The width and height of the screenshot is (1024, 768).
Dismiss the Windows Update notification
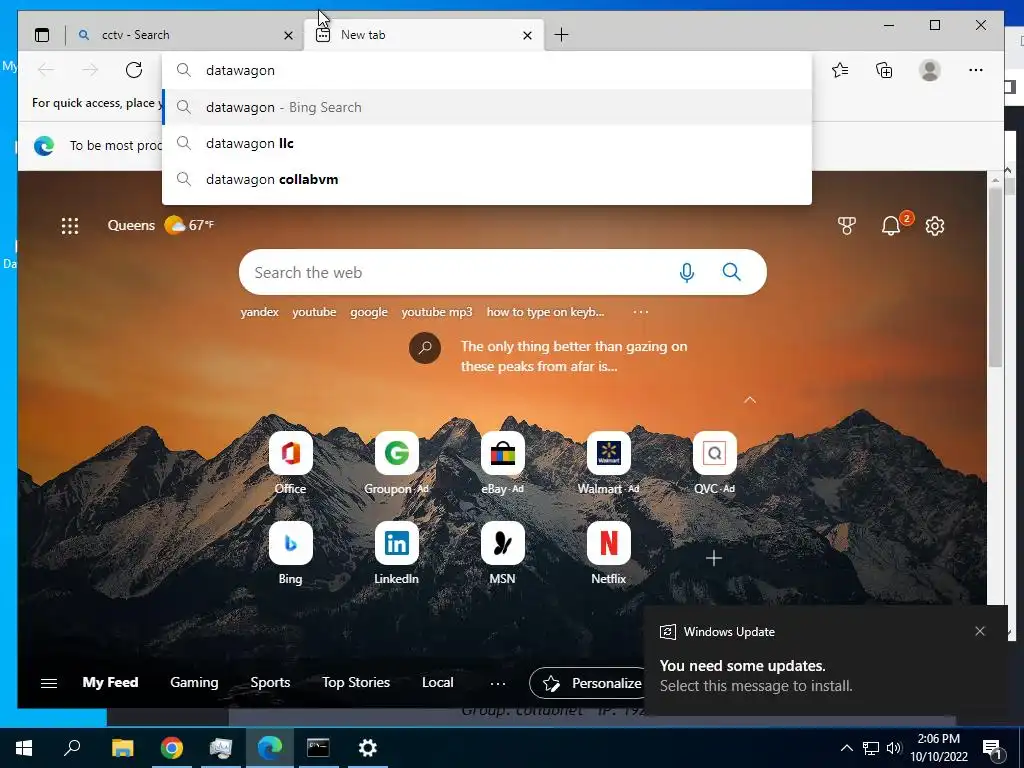(979, 631)
